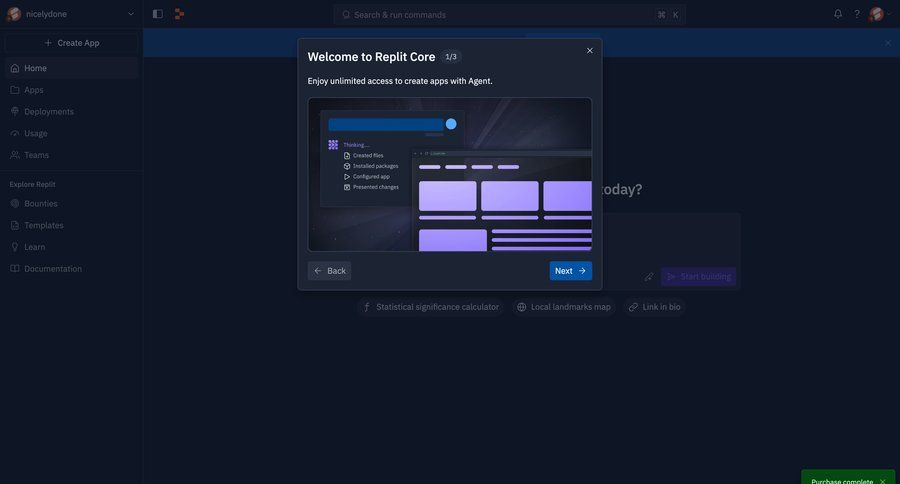Viewport: 900px width, 484px height.
Task: Open Apps in the sidebar
Action: click(x=72, y=90)
